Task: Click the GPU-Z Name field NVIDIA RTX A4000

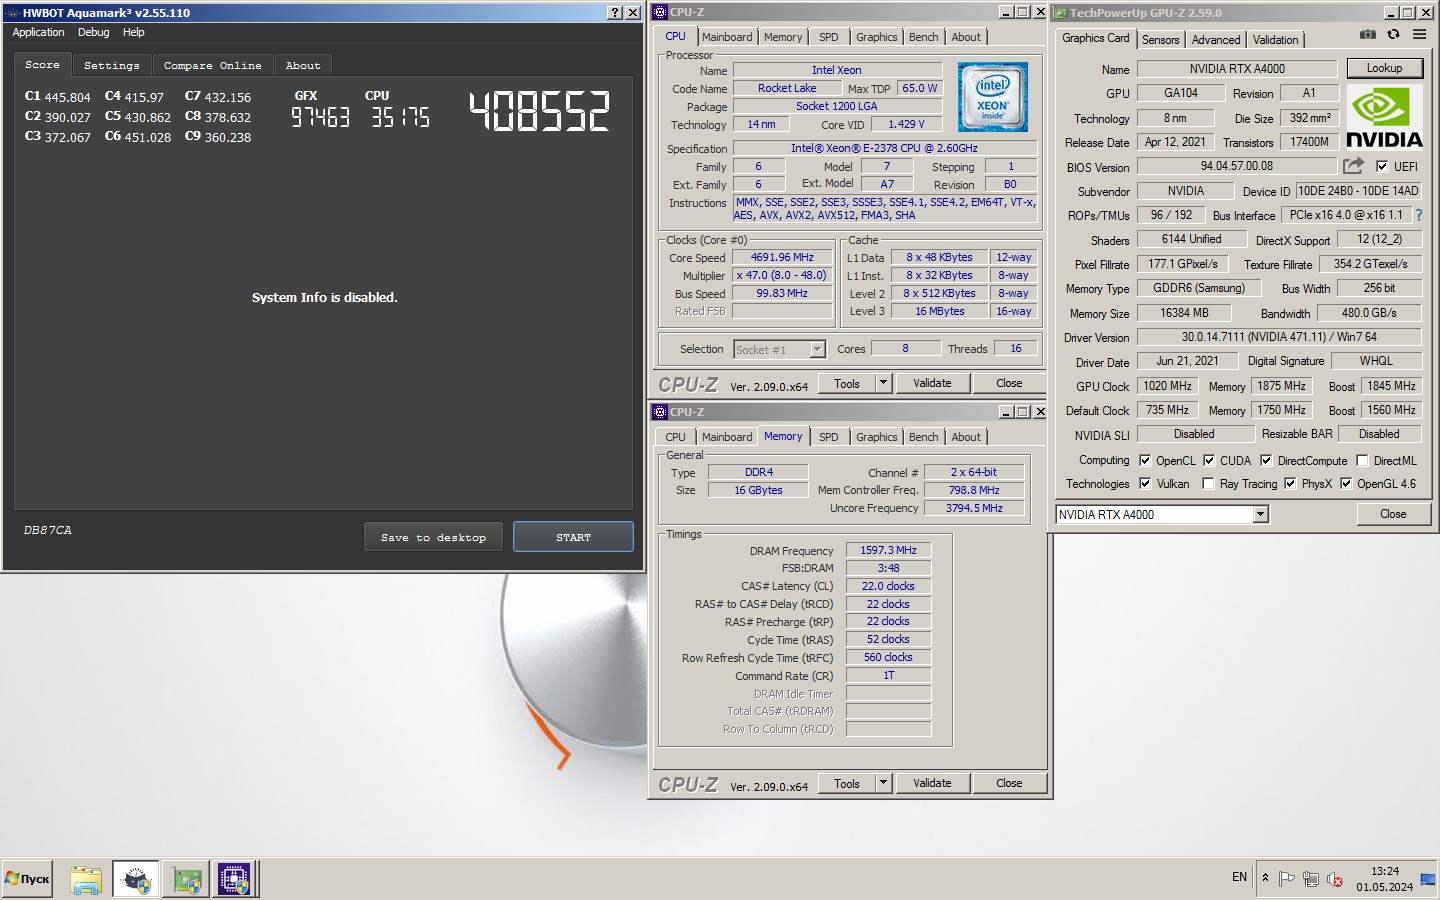Action: pyautogui.click(x=1237, y=69)
